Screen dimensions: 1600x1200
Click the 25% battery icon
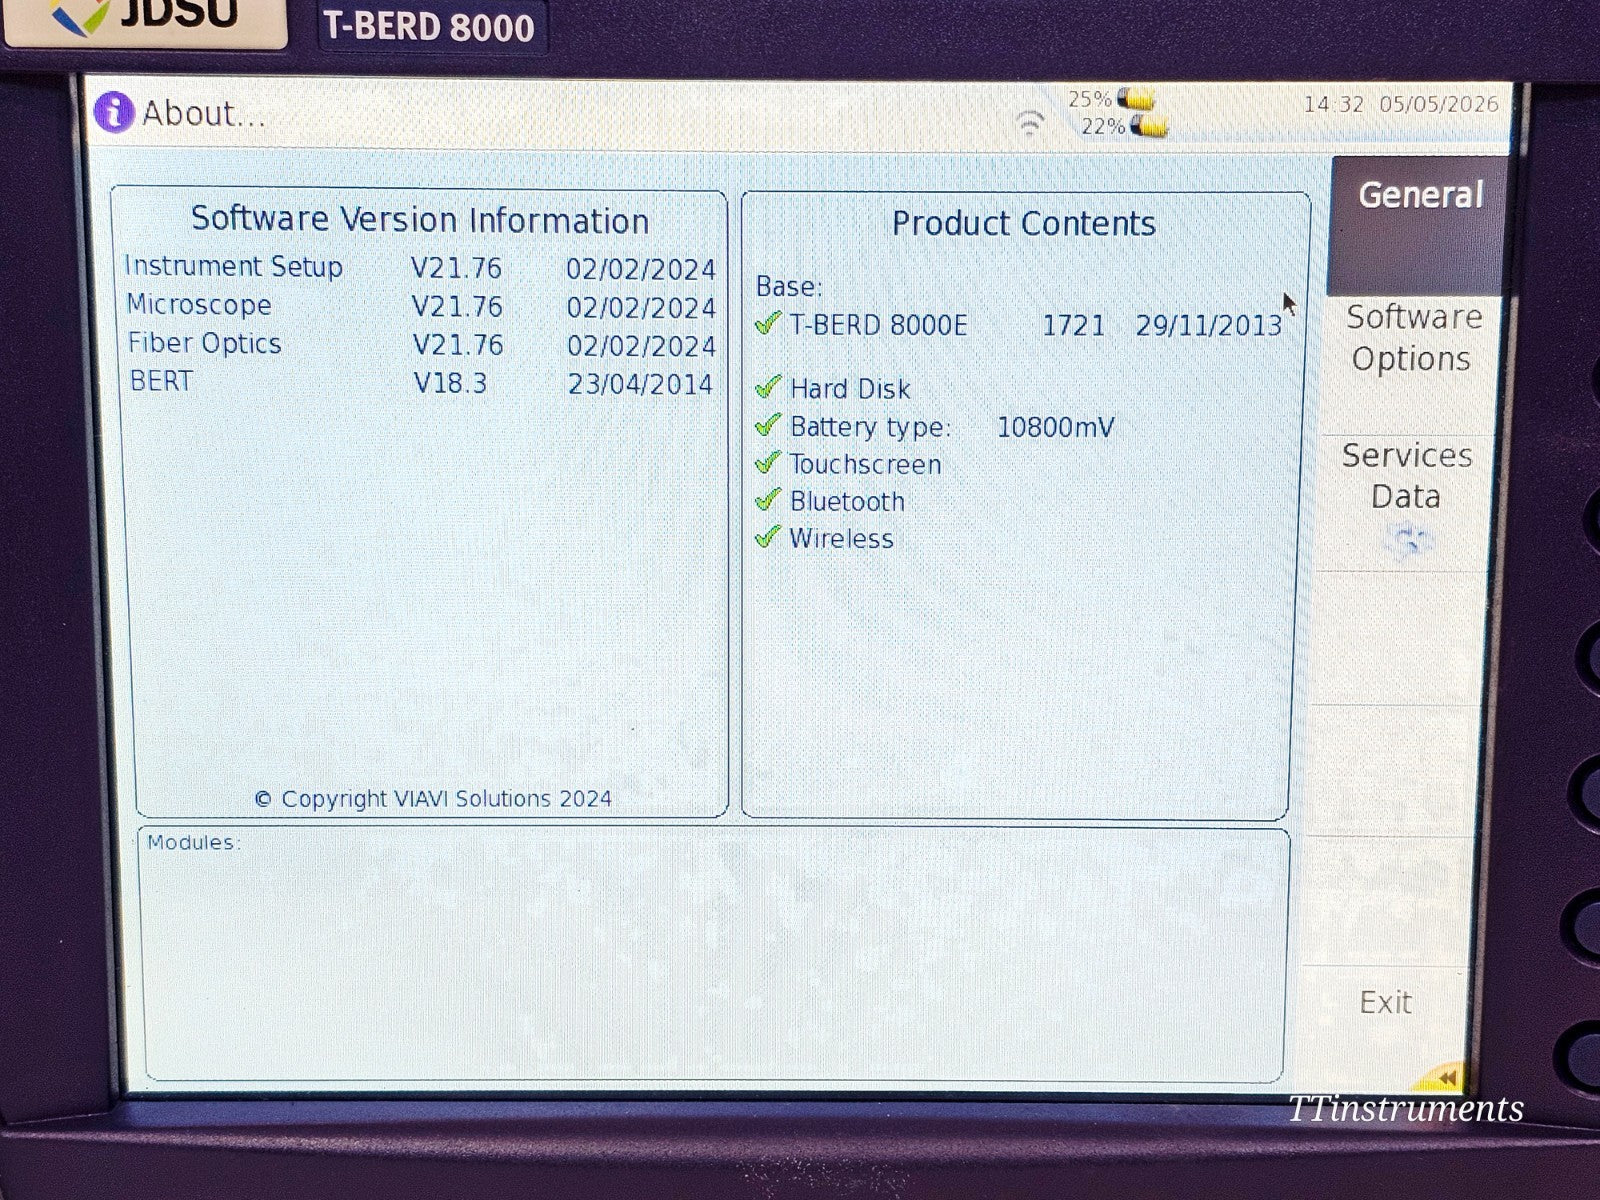point(1136,98)
